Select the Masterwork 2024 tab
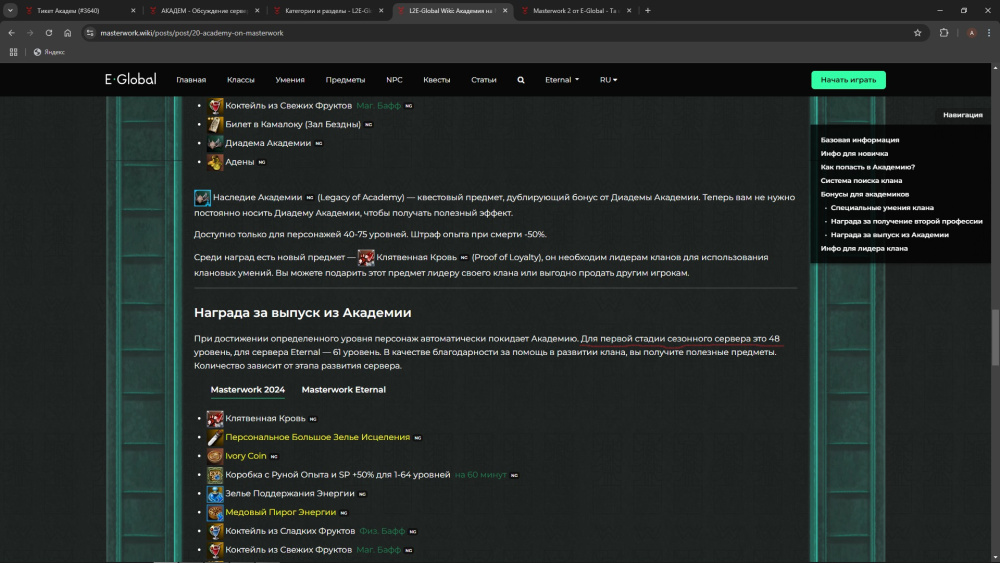The image size is (1000, 563). pyautogui.click(x=247, y=390)
